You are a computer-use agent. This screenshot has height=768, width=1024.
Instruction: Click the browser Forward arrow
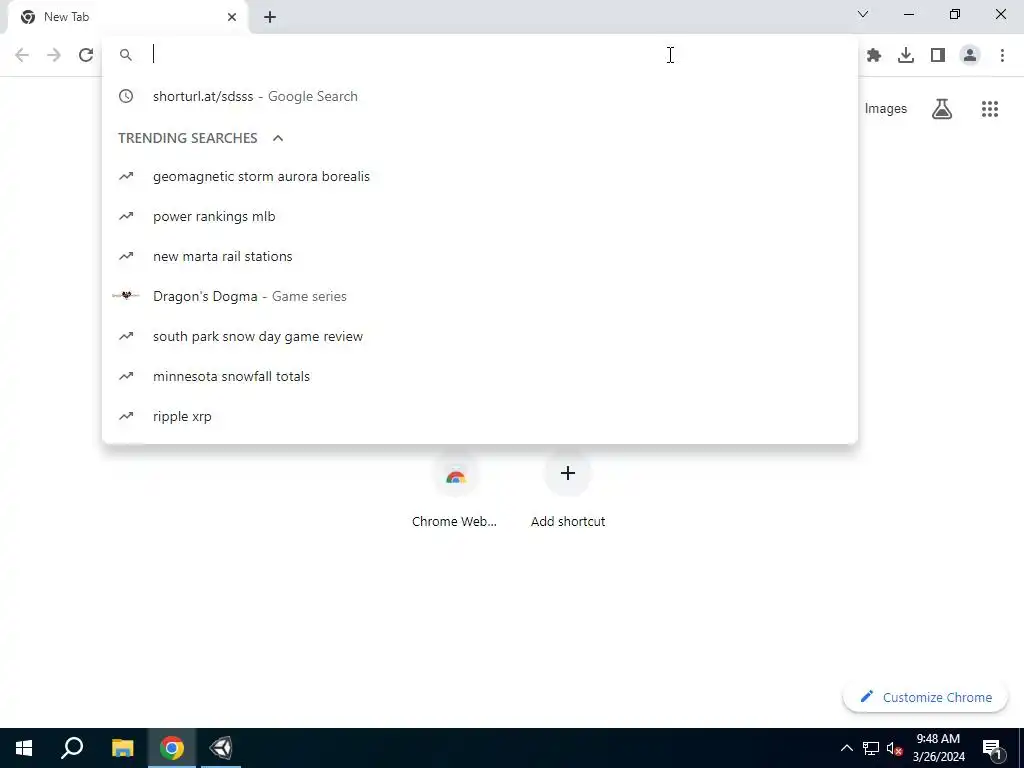pyautogui.click(x=54, y=55)
